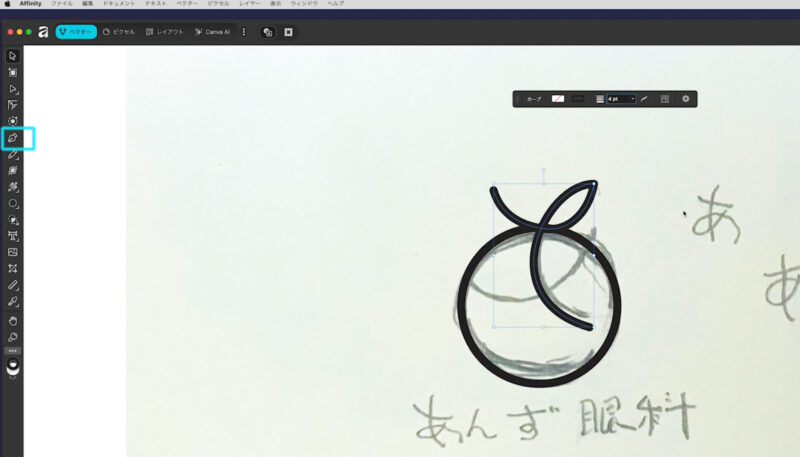Select the Place Image tool
This screenshot has height=457, width=800.
tap(13, 252)
